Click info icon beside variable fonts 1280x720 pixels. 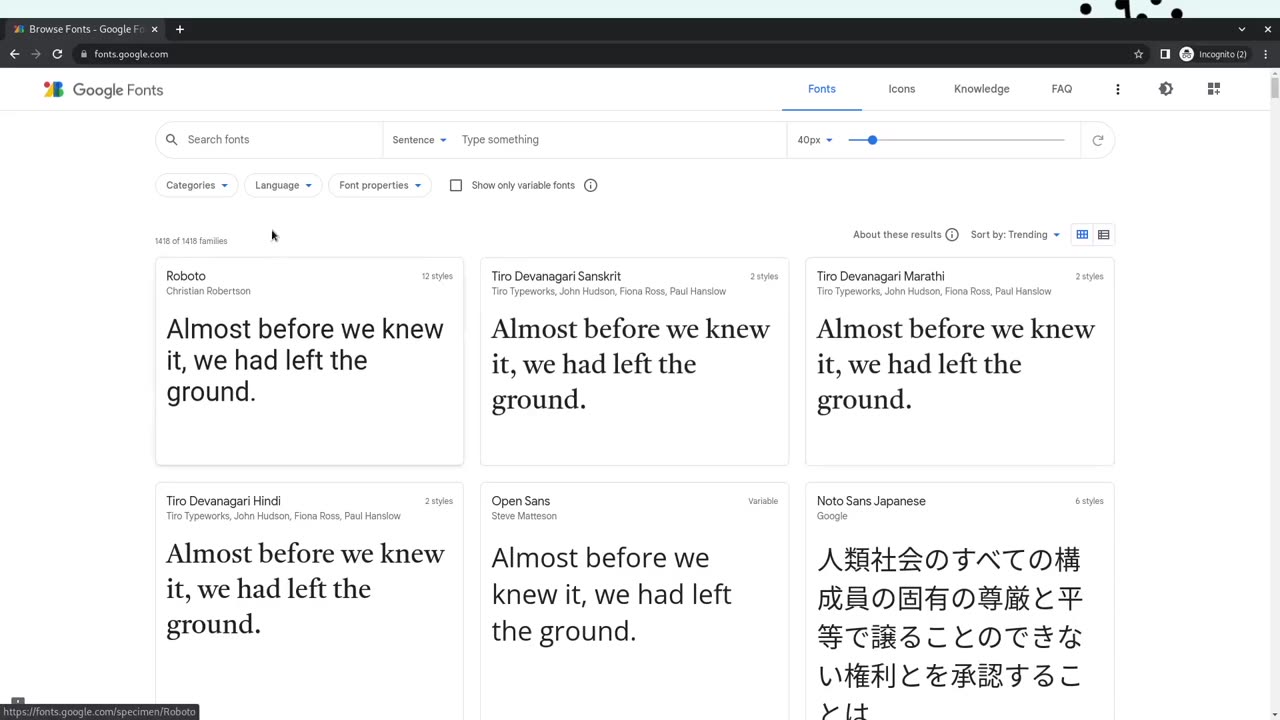click(x=590, y=185)
